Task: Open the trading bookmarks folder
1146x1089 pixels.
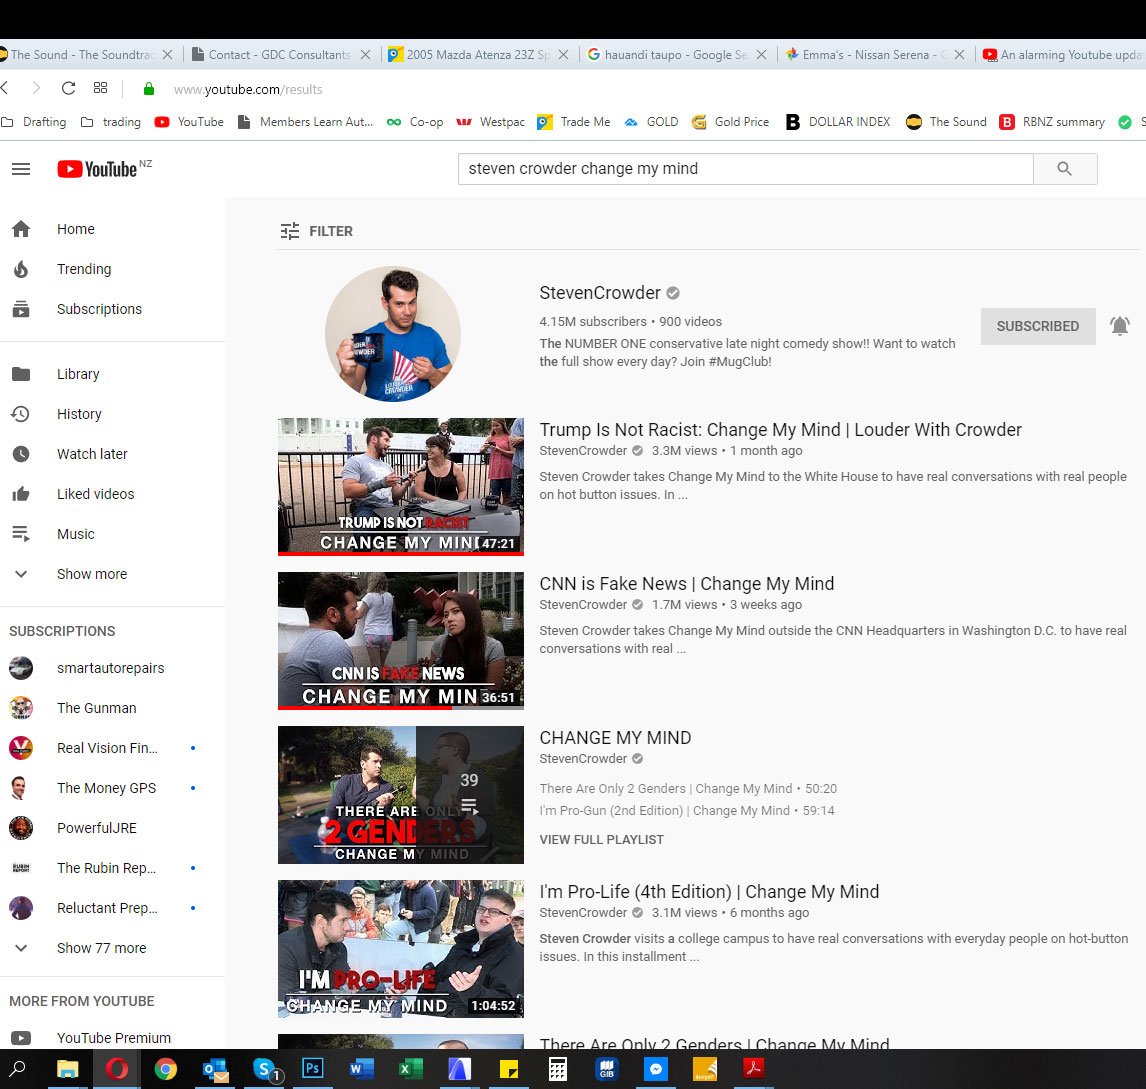Action: point(111,122)
